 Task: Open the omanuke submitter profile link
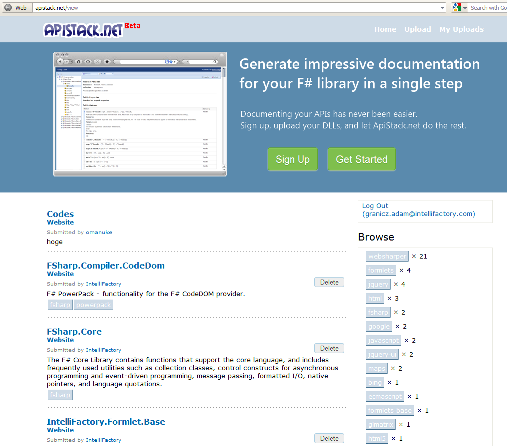pos(99,232)
